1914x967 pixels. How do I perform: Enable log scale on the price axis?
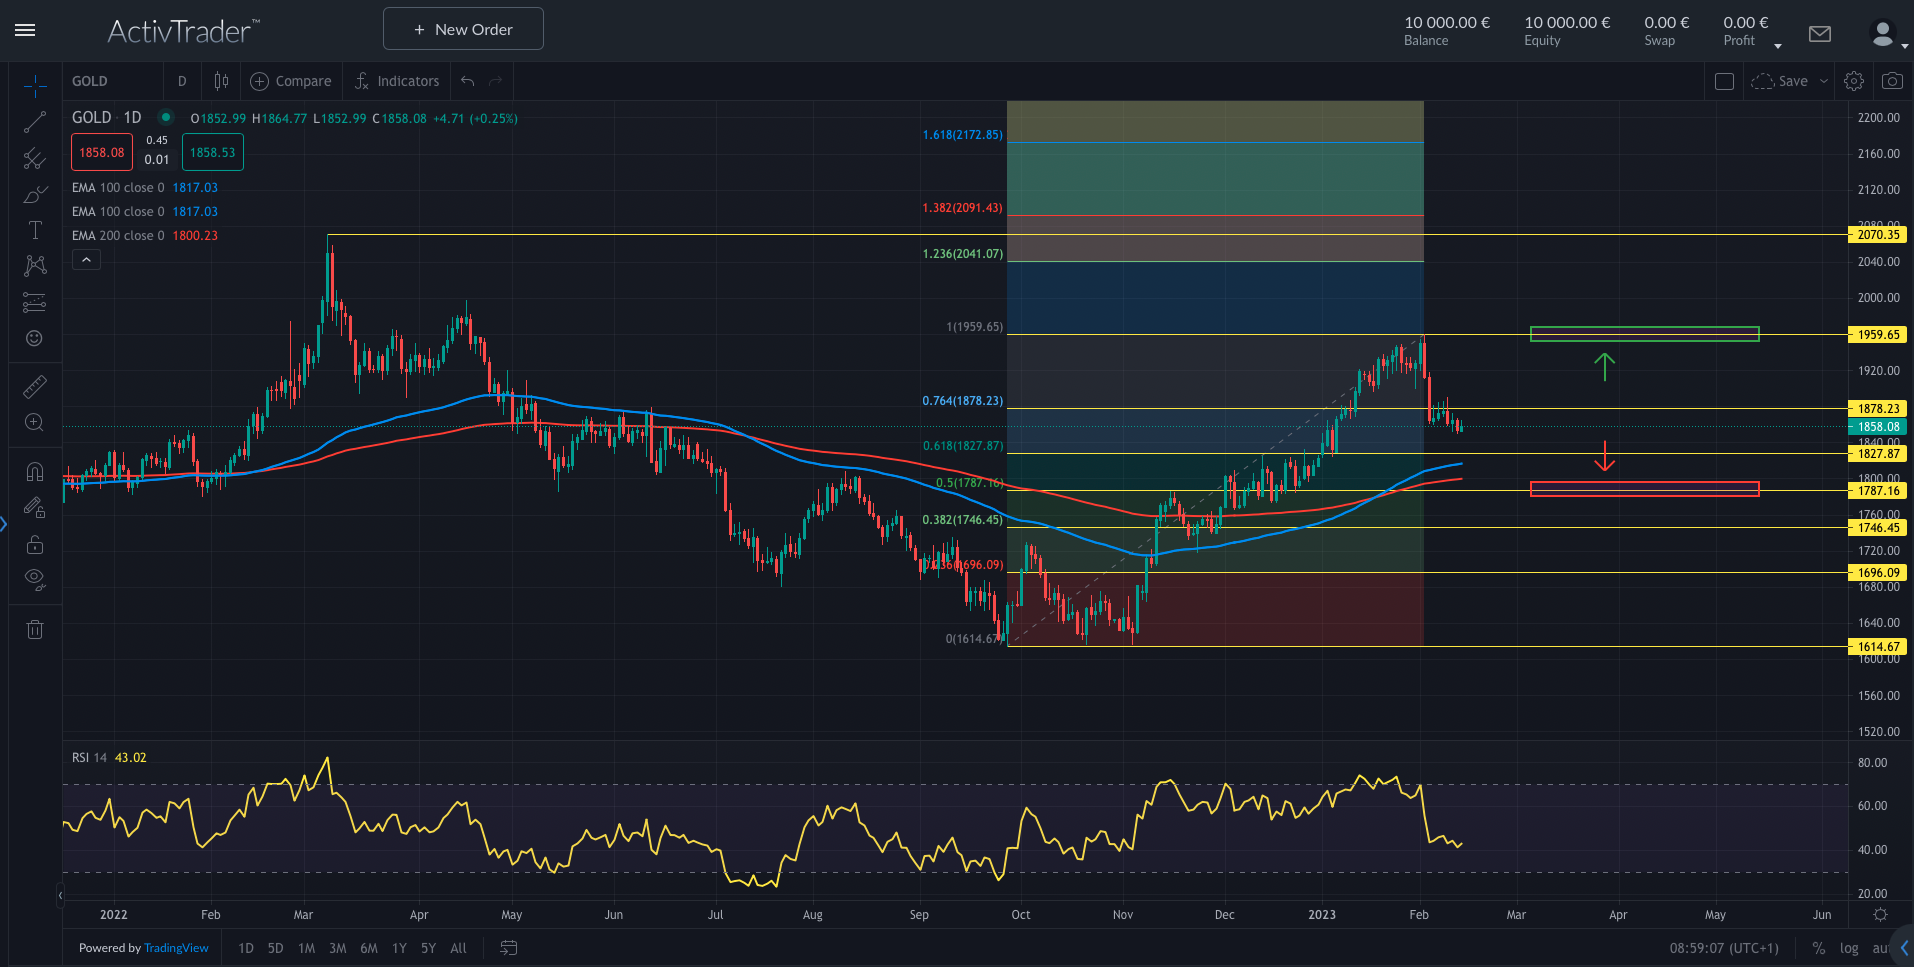(x=1849, y=948)
